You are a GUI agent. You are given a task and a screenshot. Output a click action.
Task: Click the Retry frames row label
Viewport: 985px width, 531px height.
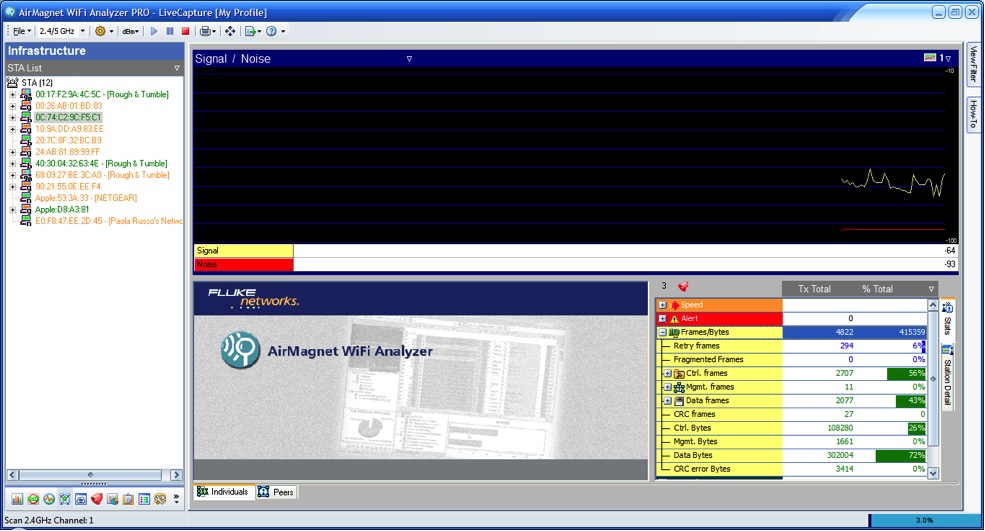(x=696, y=346)
